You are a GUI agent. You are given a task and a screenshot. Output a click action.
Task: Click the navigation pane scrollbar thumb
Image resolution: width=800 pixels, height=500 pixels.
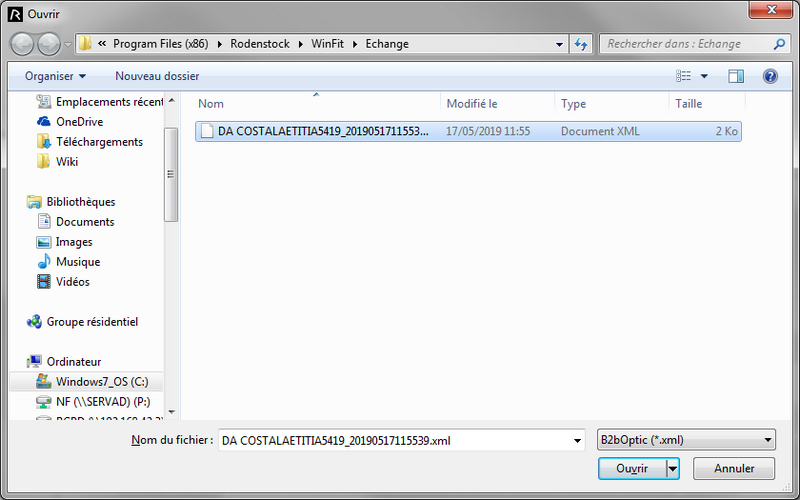coord(171,174)
